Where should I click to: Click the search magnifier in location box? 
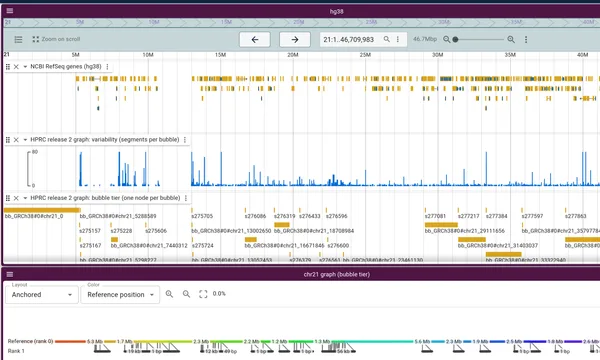(x=387, y=39)
